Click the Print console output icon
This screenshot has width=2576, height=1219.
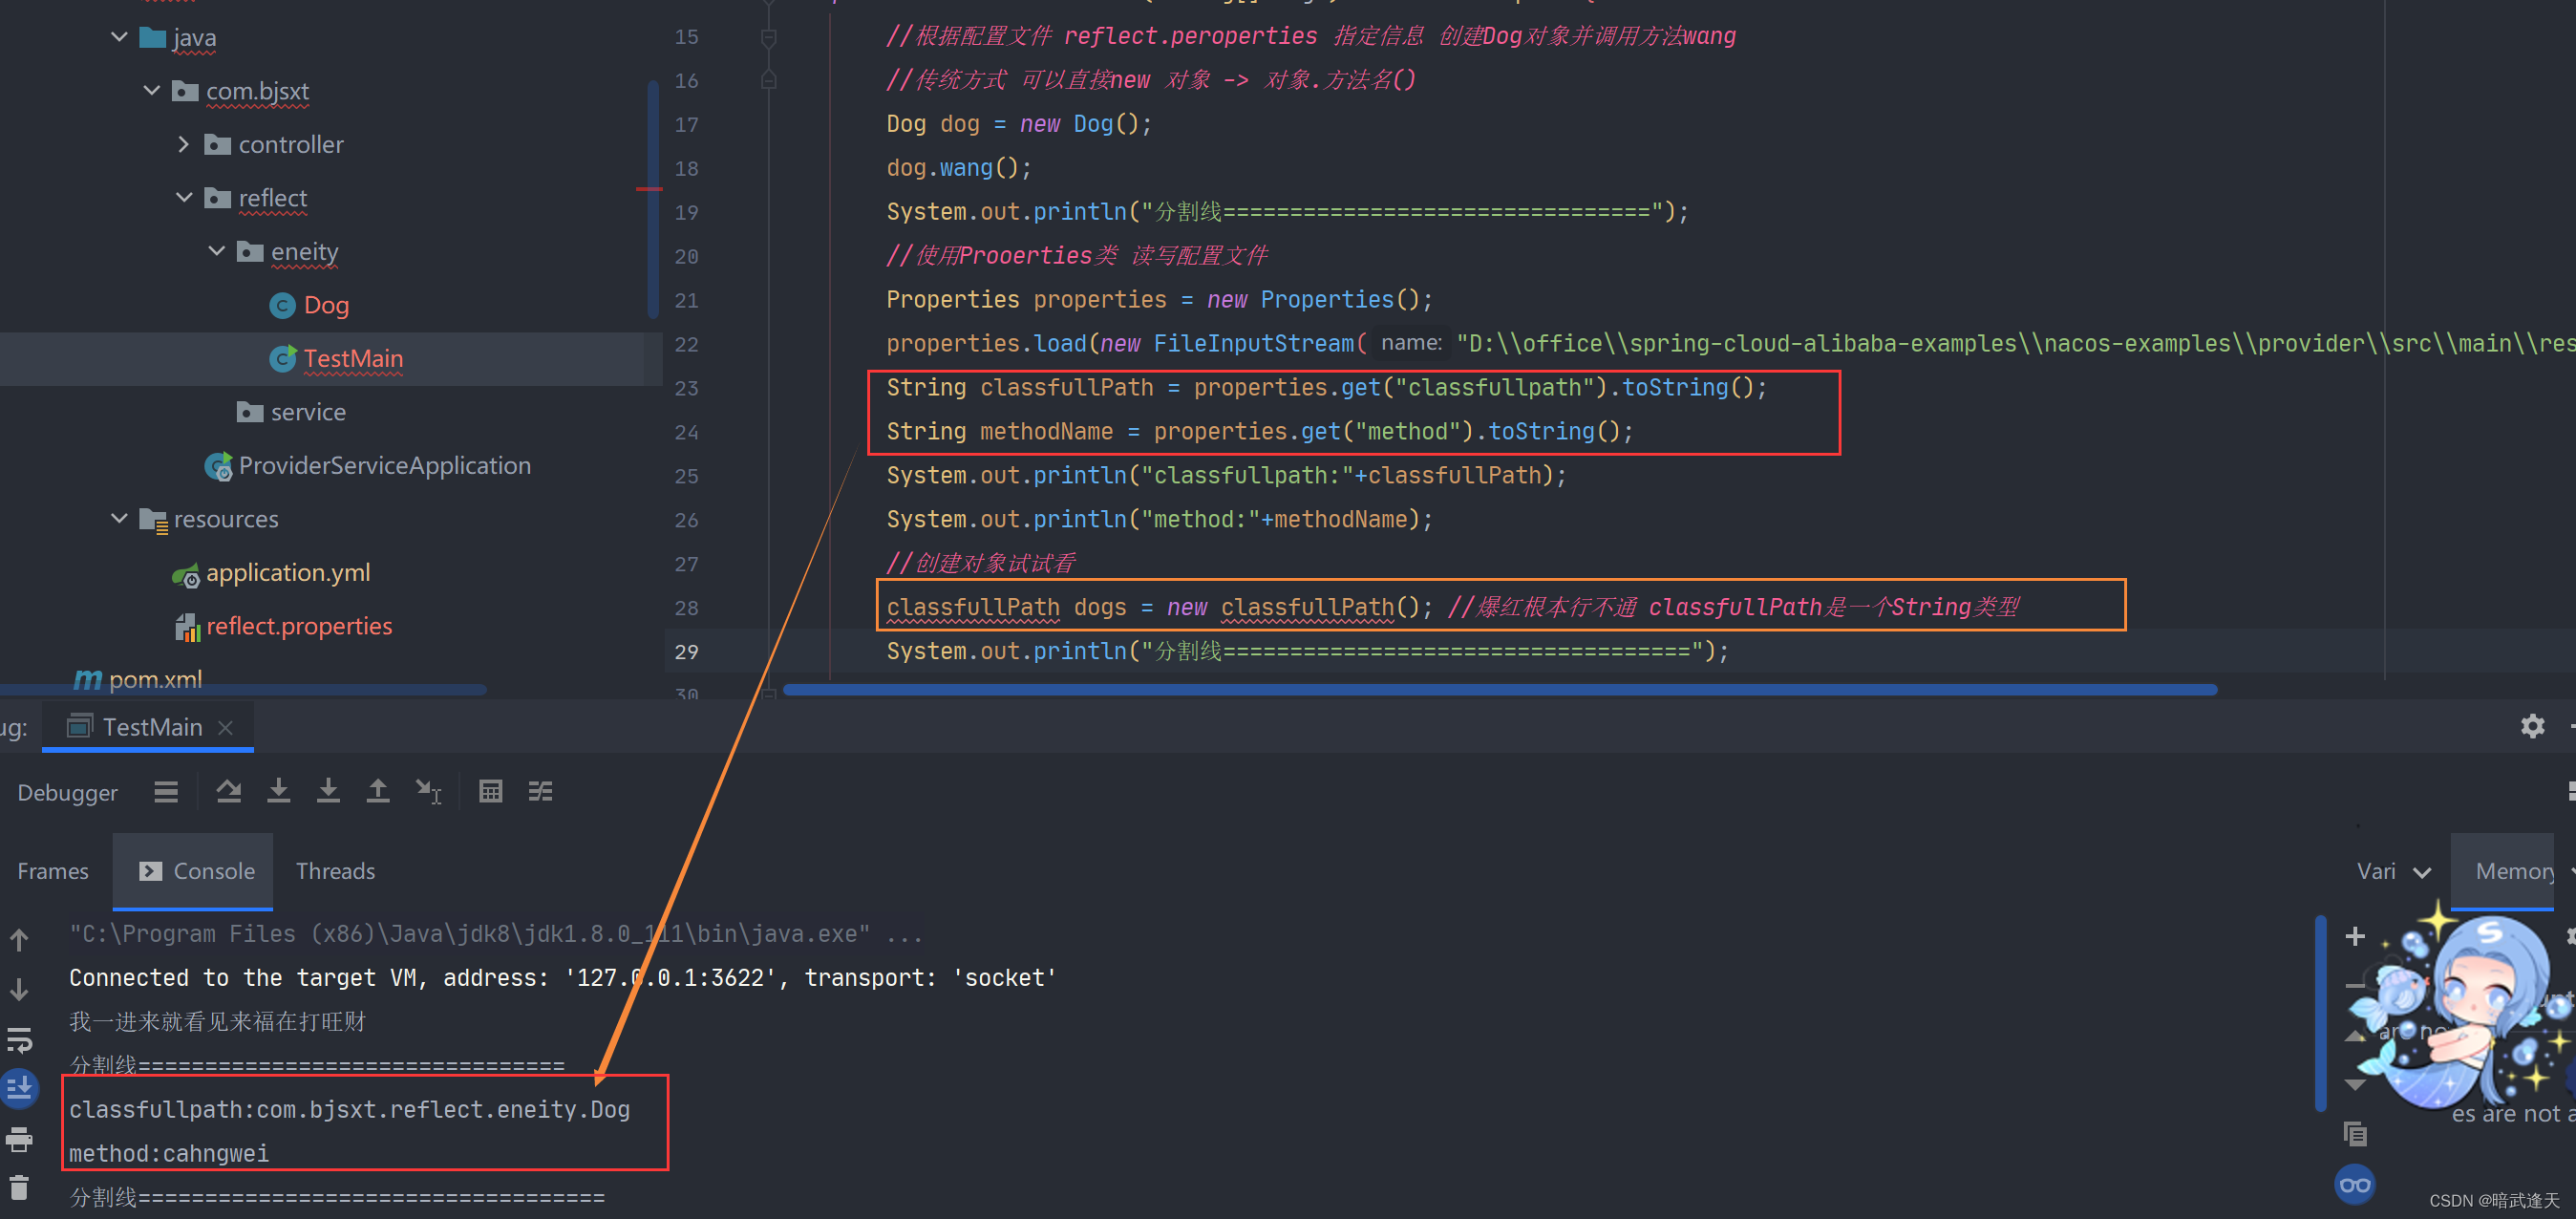[x=19, y=1138]
